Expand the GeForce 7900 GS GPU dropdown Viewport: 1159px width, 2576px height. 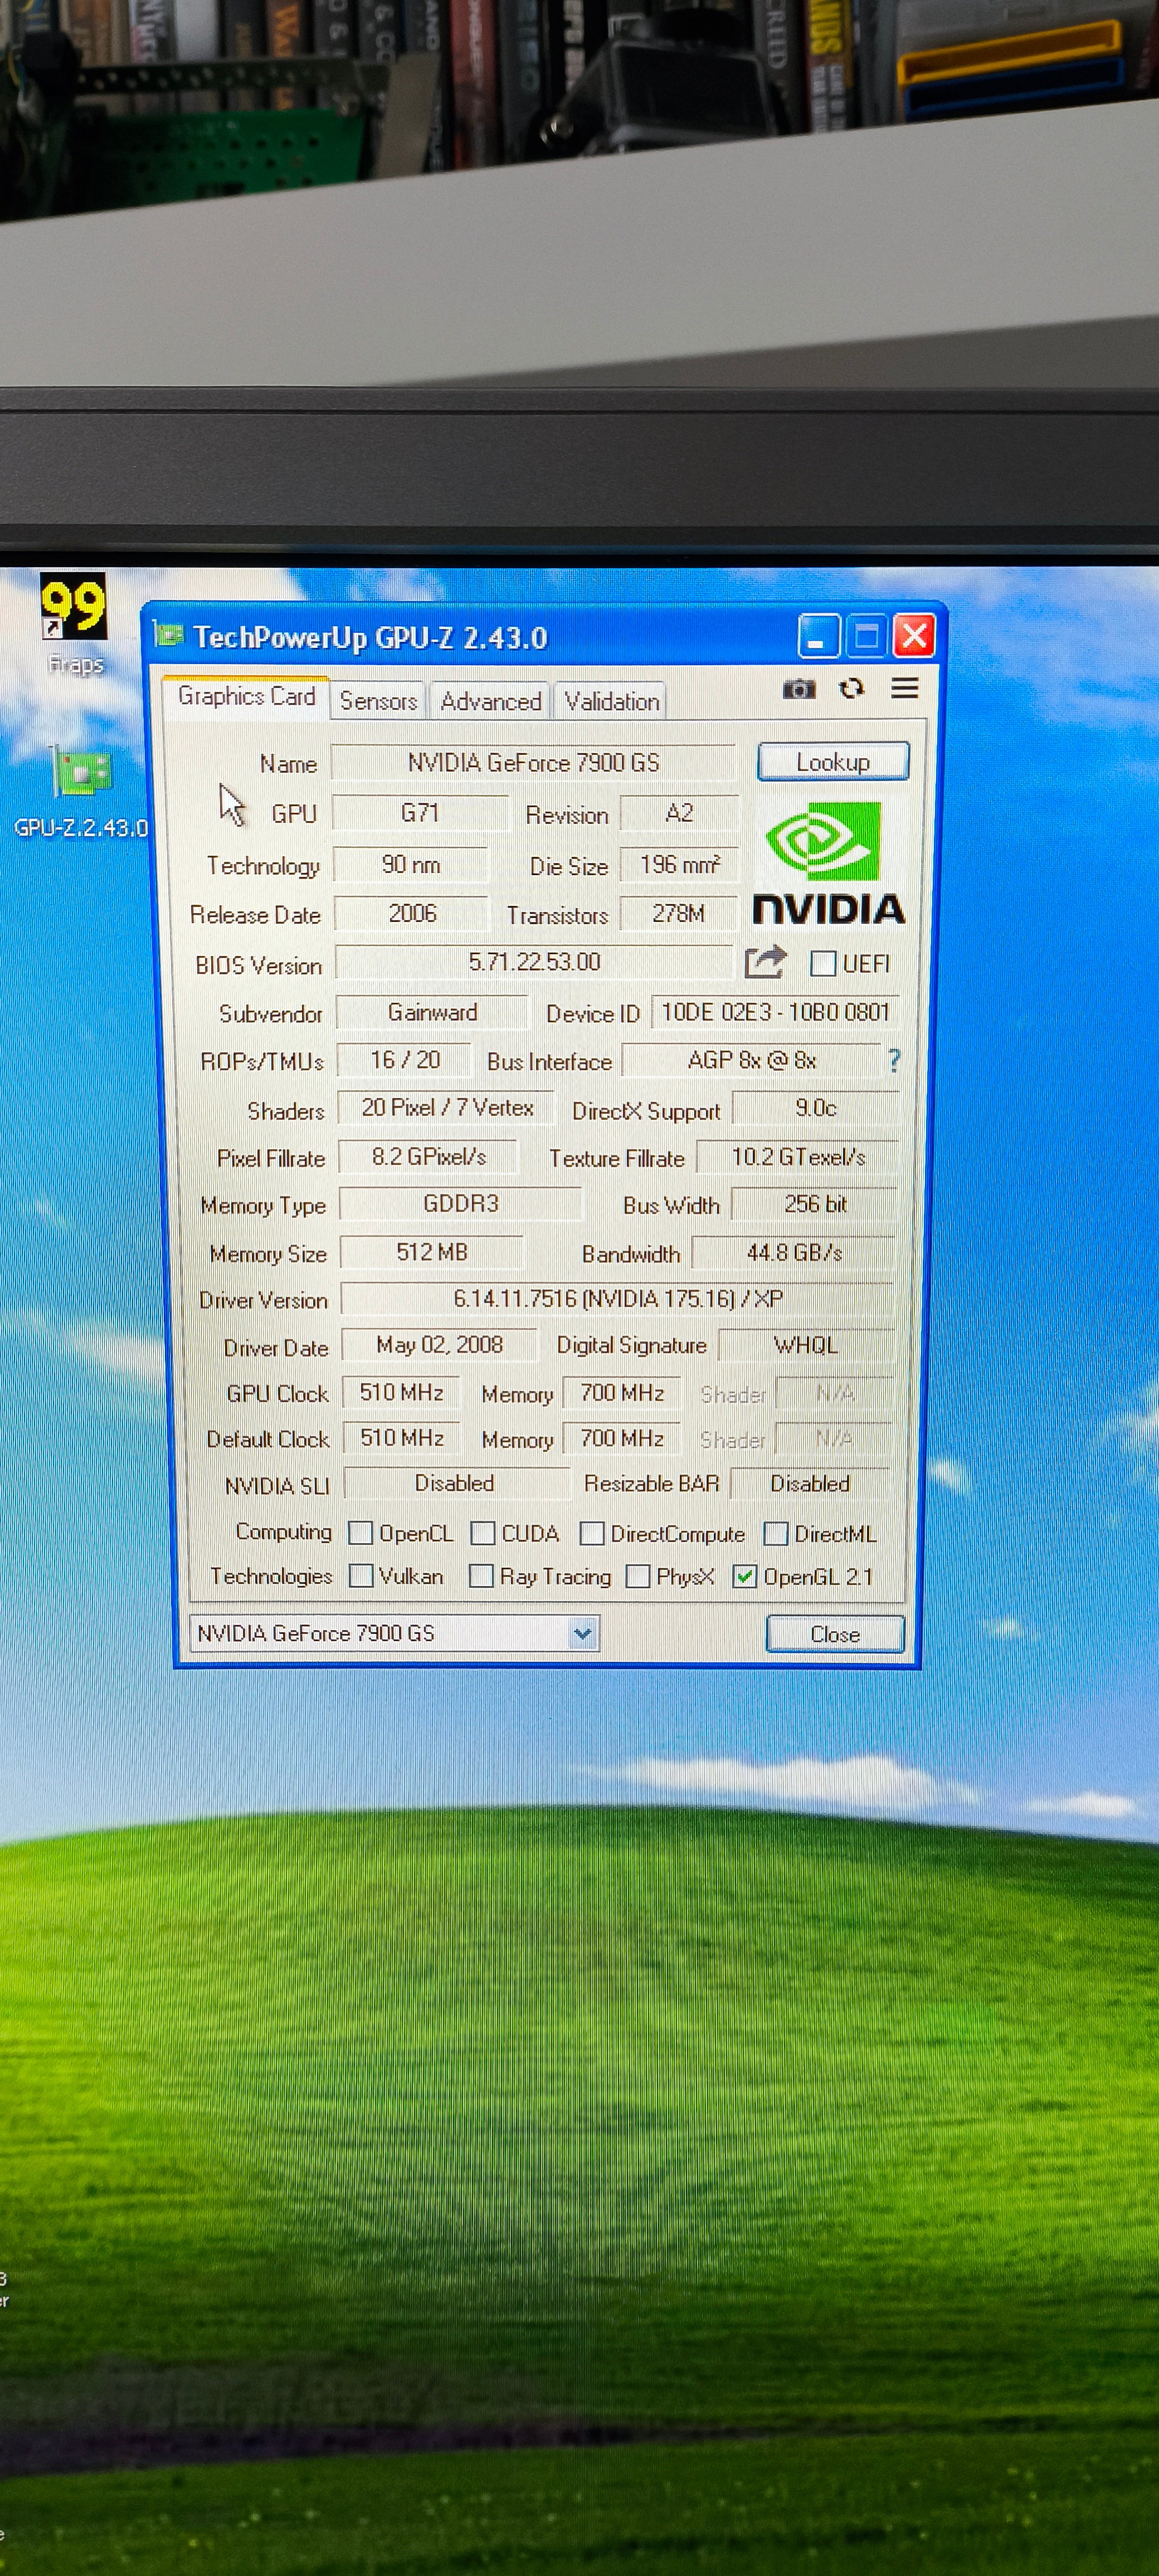(x=582, y=1633)
